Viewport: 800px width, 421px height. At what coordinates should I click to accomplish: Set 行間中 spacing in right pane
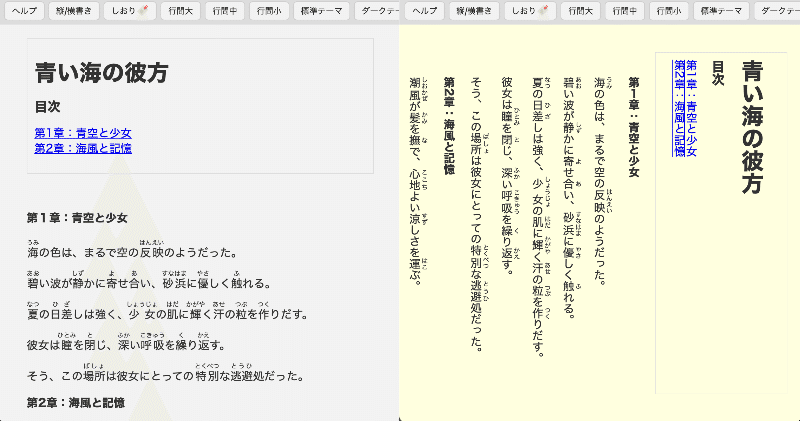pos(624,11)
